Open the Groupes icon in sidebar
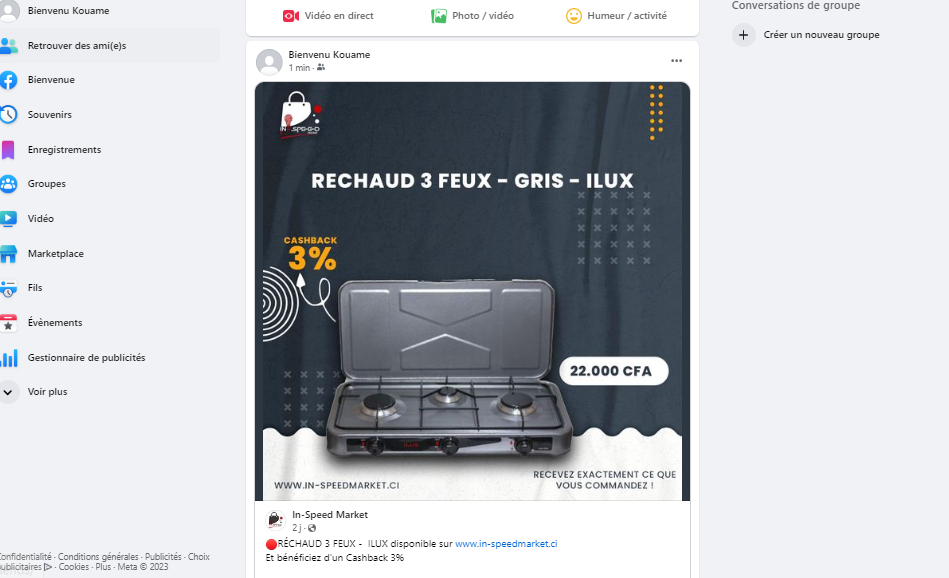Viewport: 949px width, 578px height. (8, 183)
